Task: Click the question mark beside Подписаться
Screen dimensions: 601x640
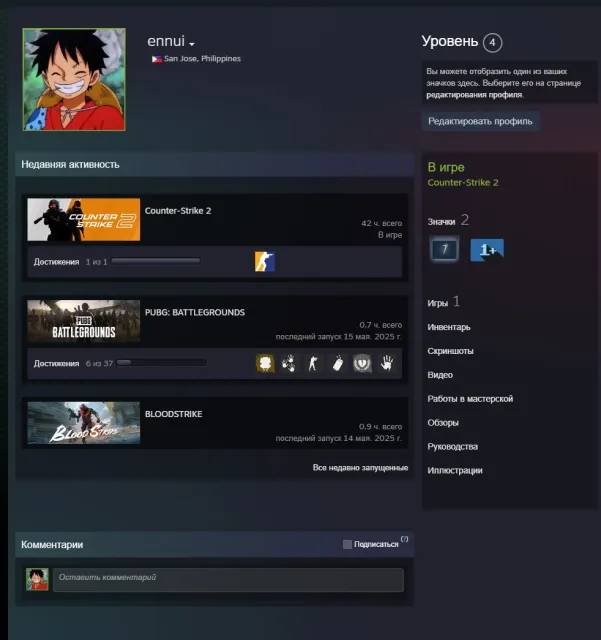Action: (x=404, y=539)
